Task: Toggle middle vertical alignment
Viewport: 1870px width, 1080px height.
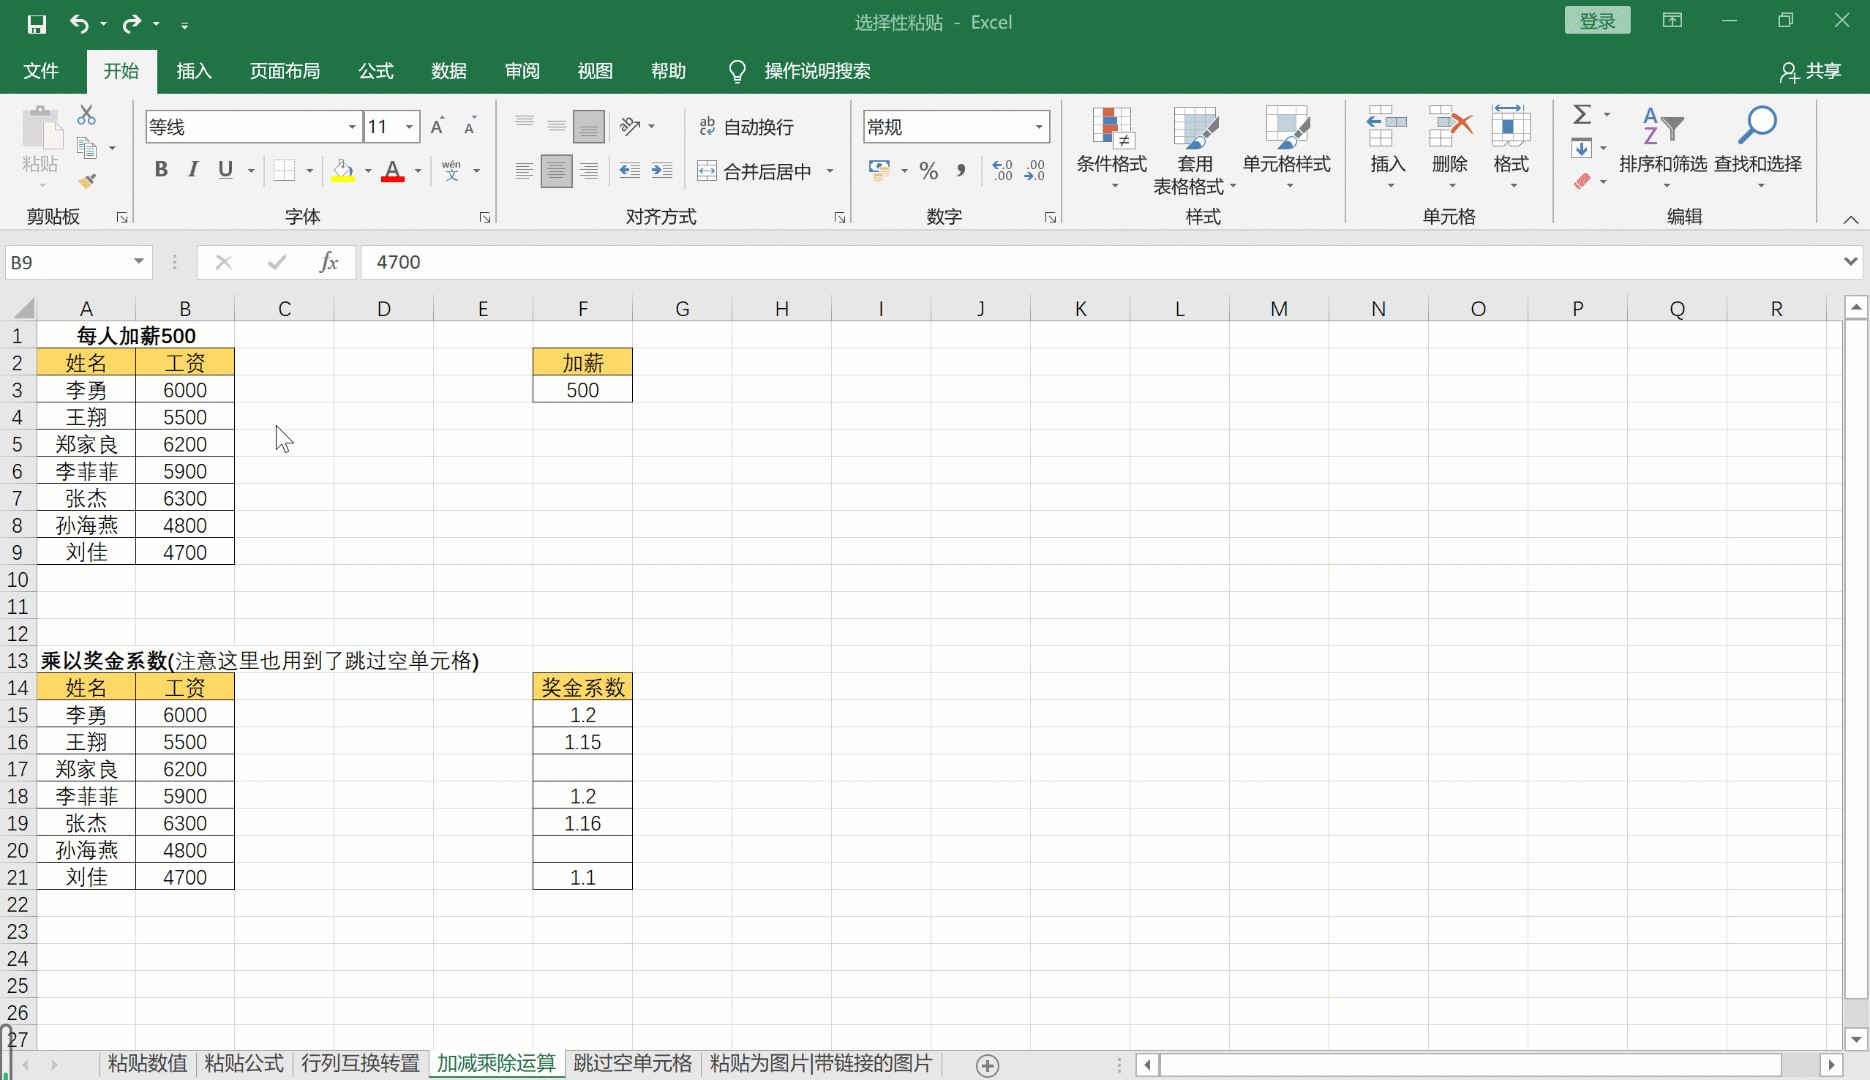Action: coord(556,126)
